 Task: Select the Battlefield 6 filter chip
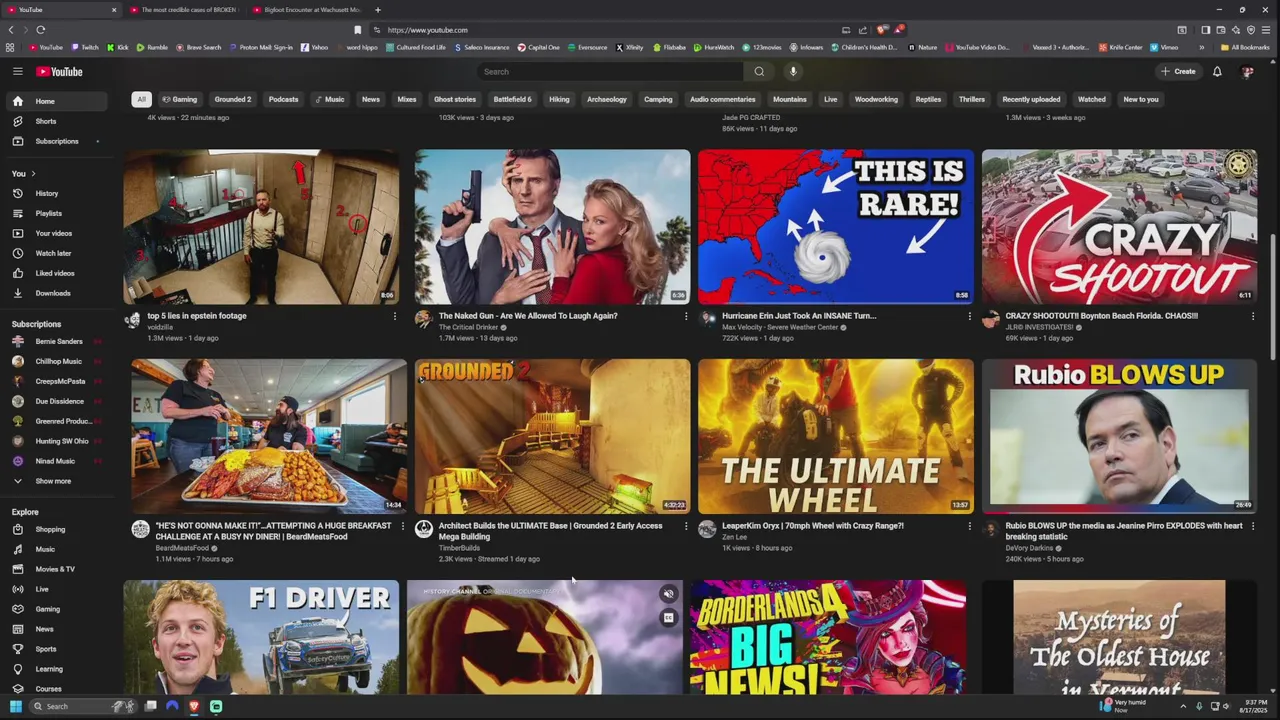click(512, 99)
